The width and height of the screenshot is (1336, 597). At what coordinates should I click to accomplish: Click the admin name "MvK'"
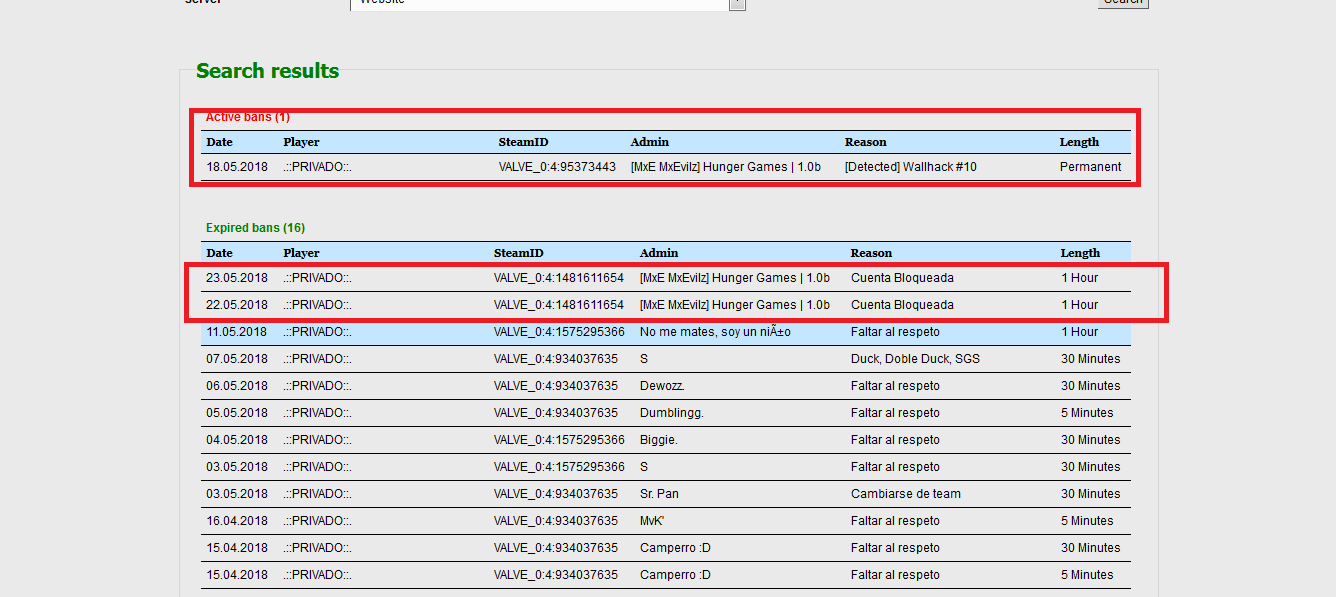[x=653, y=521]
